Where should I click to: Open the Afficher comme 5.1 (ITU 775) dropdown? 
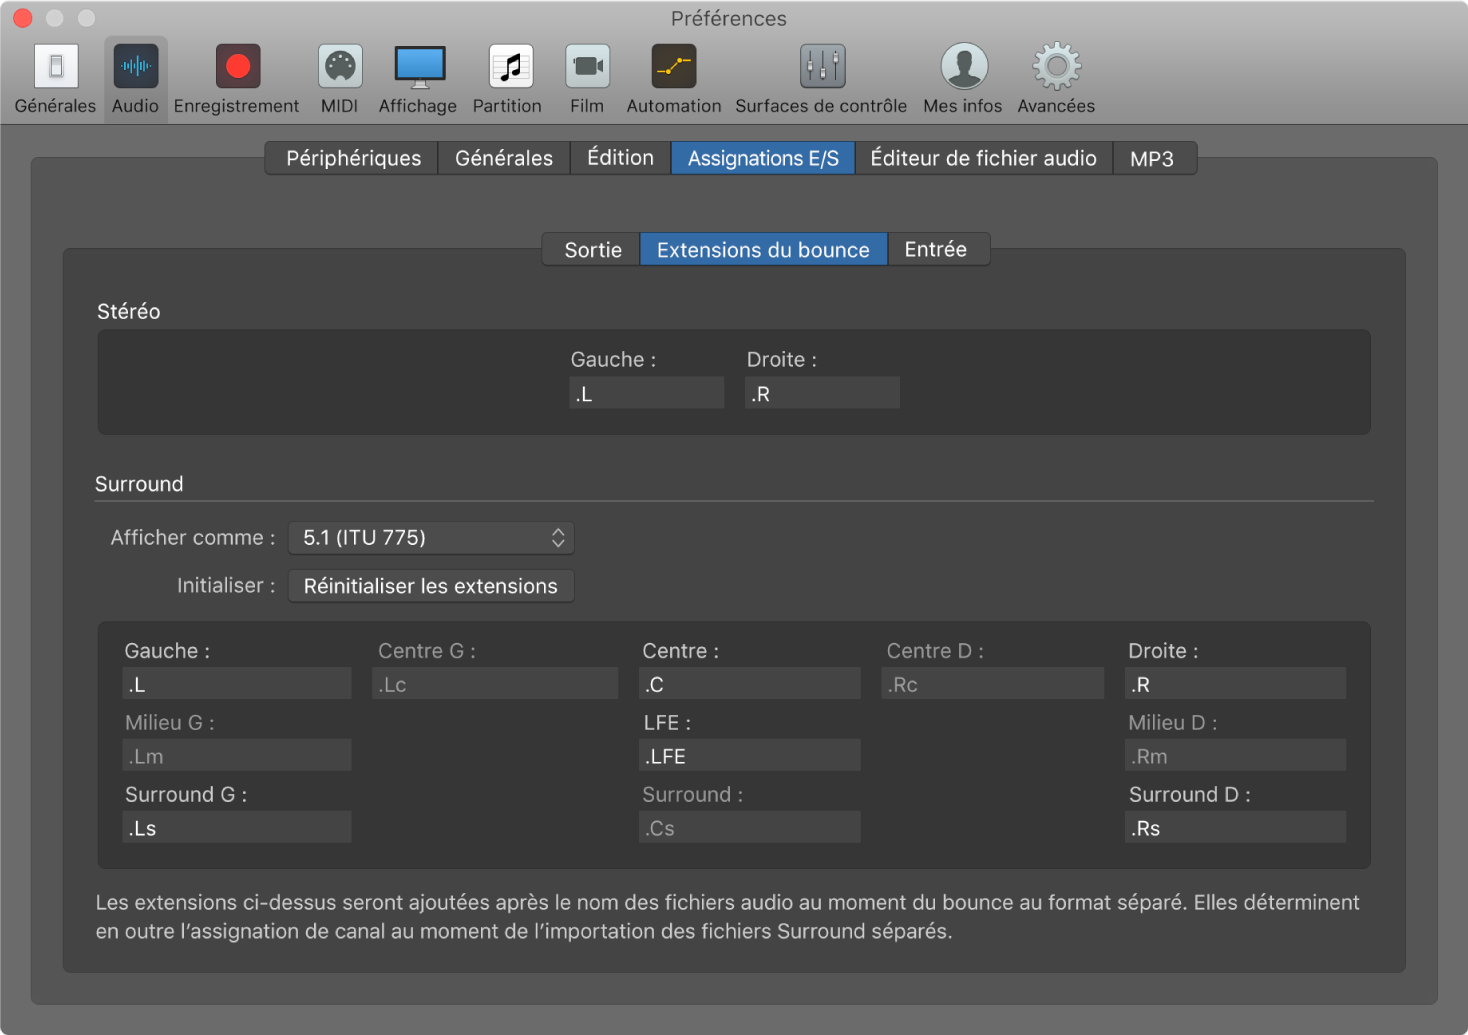pyautogui.click(x=431, y=538)
